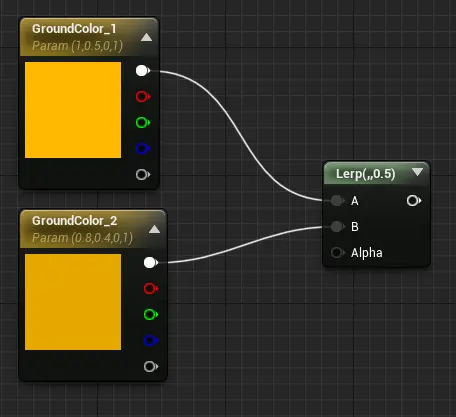Screen dimensions: 456x417
Task: Click the red channel pin of GroundColor_2
Action: [151, 288]
